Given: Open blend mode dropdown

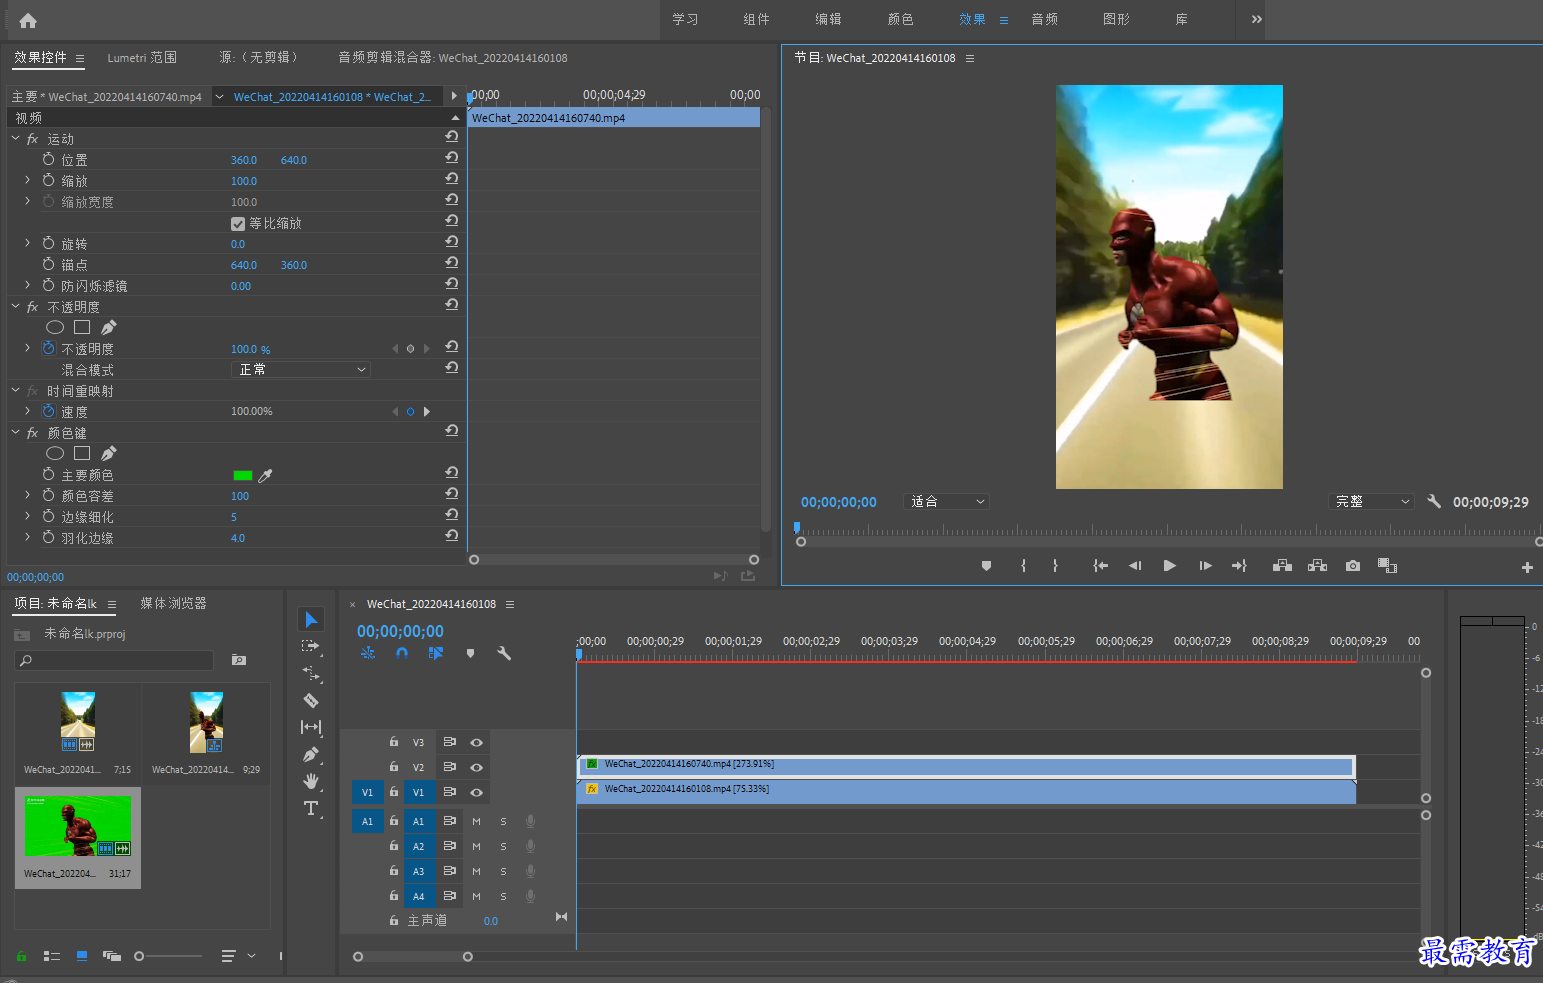Looking at the screenshot, I should (x=301, y=370).
